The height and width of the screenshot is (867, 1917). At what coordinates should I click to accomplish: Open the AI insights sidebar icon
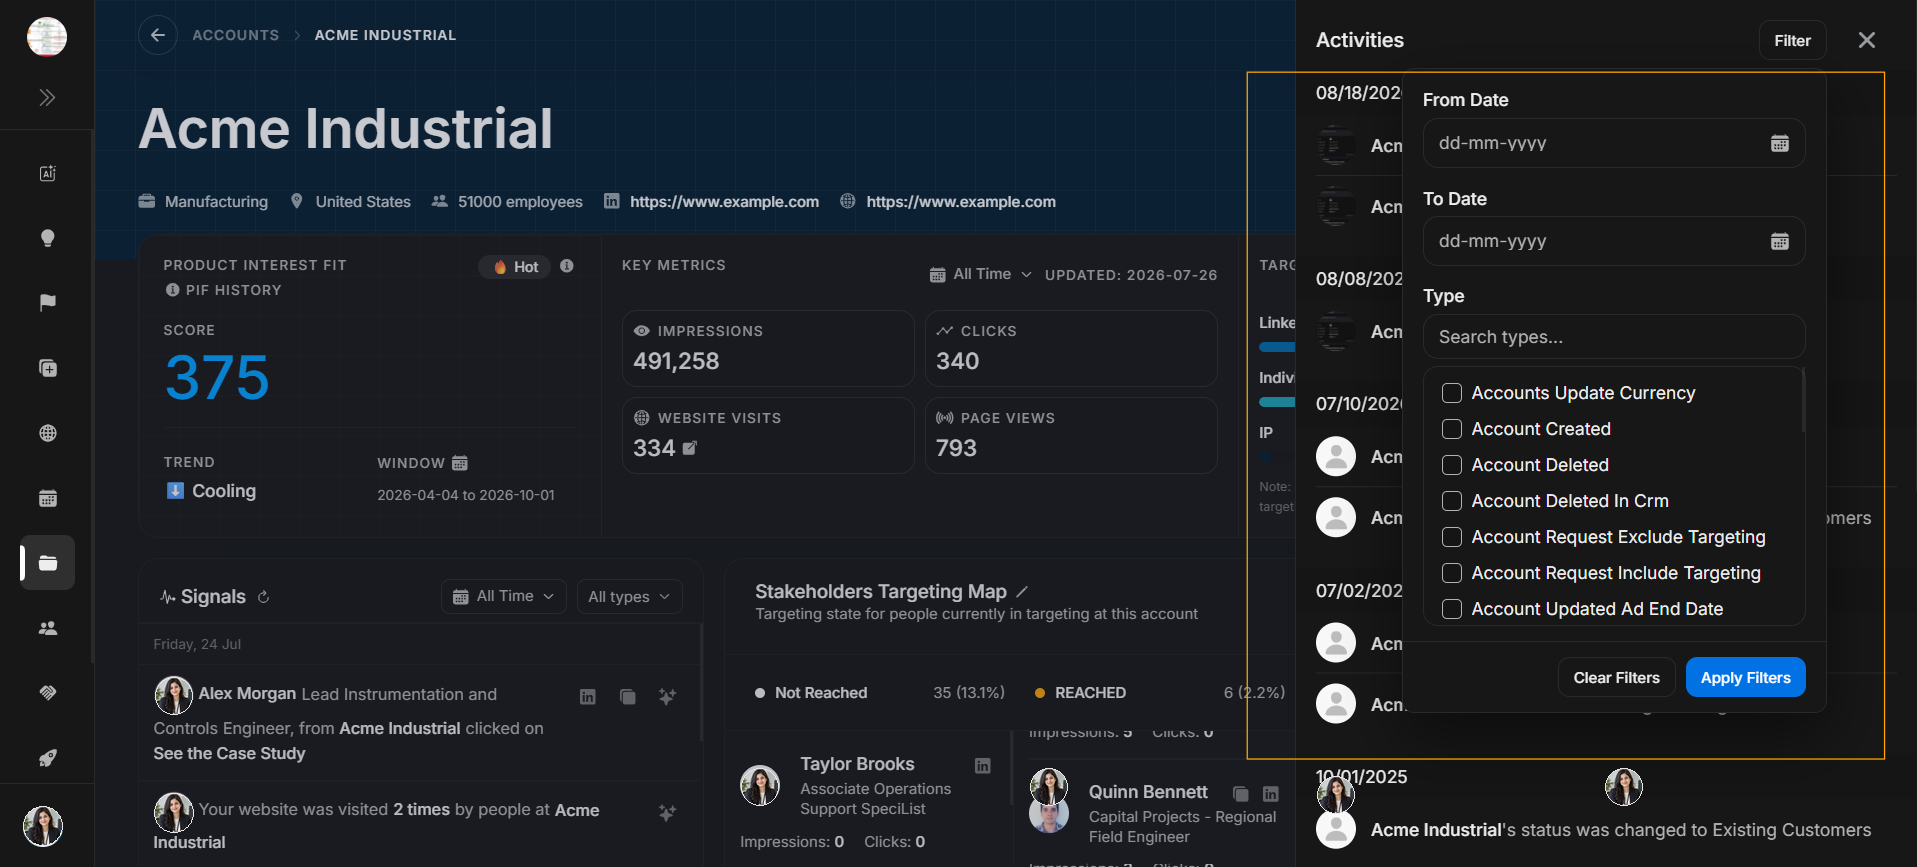coord(47,173)
